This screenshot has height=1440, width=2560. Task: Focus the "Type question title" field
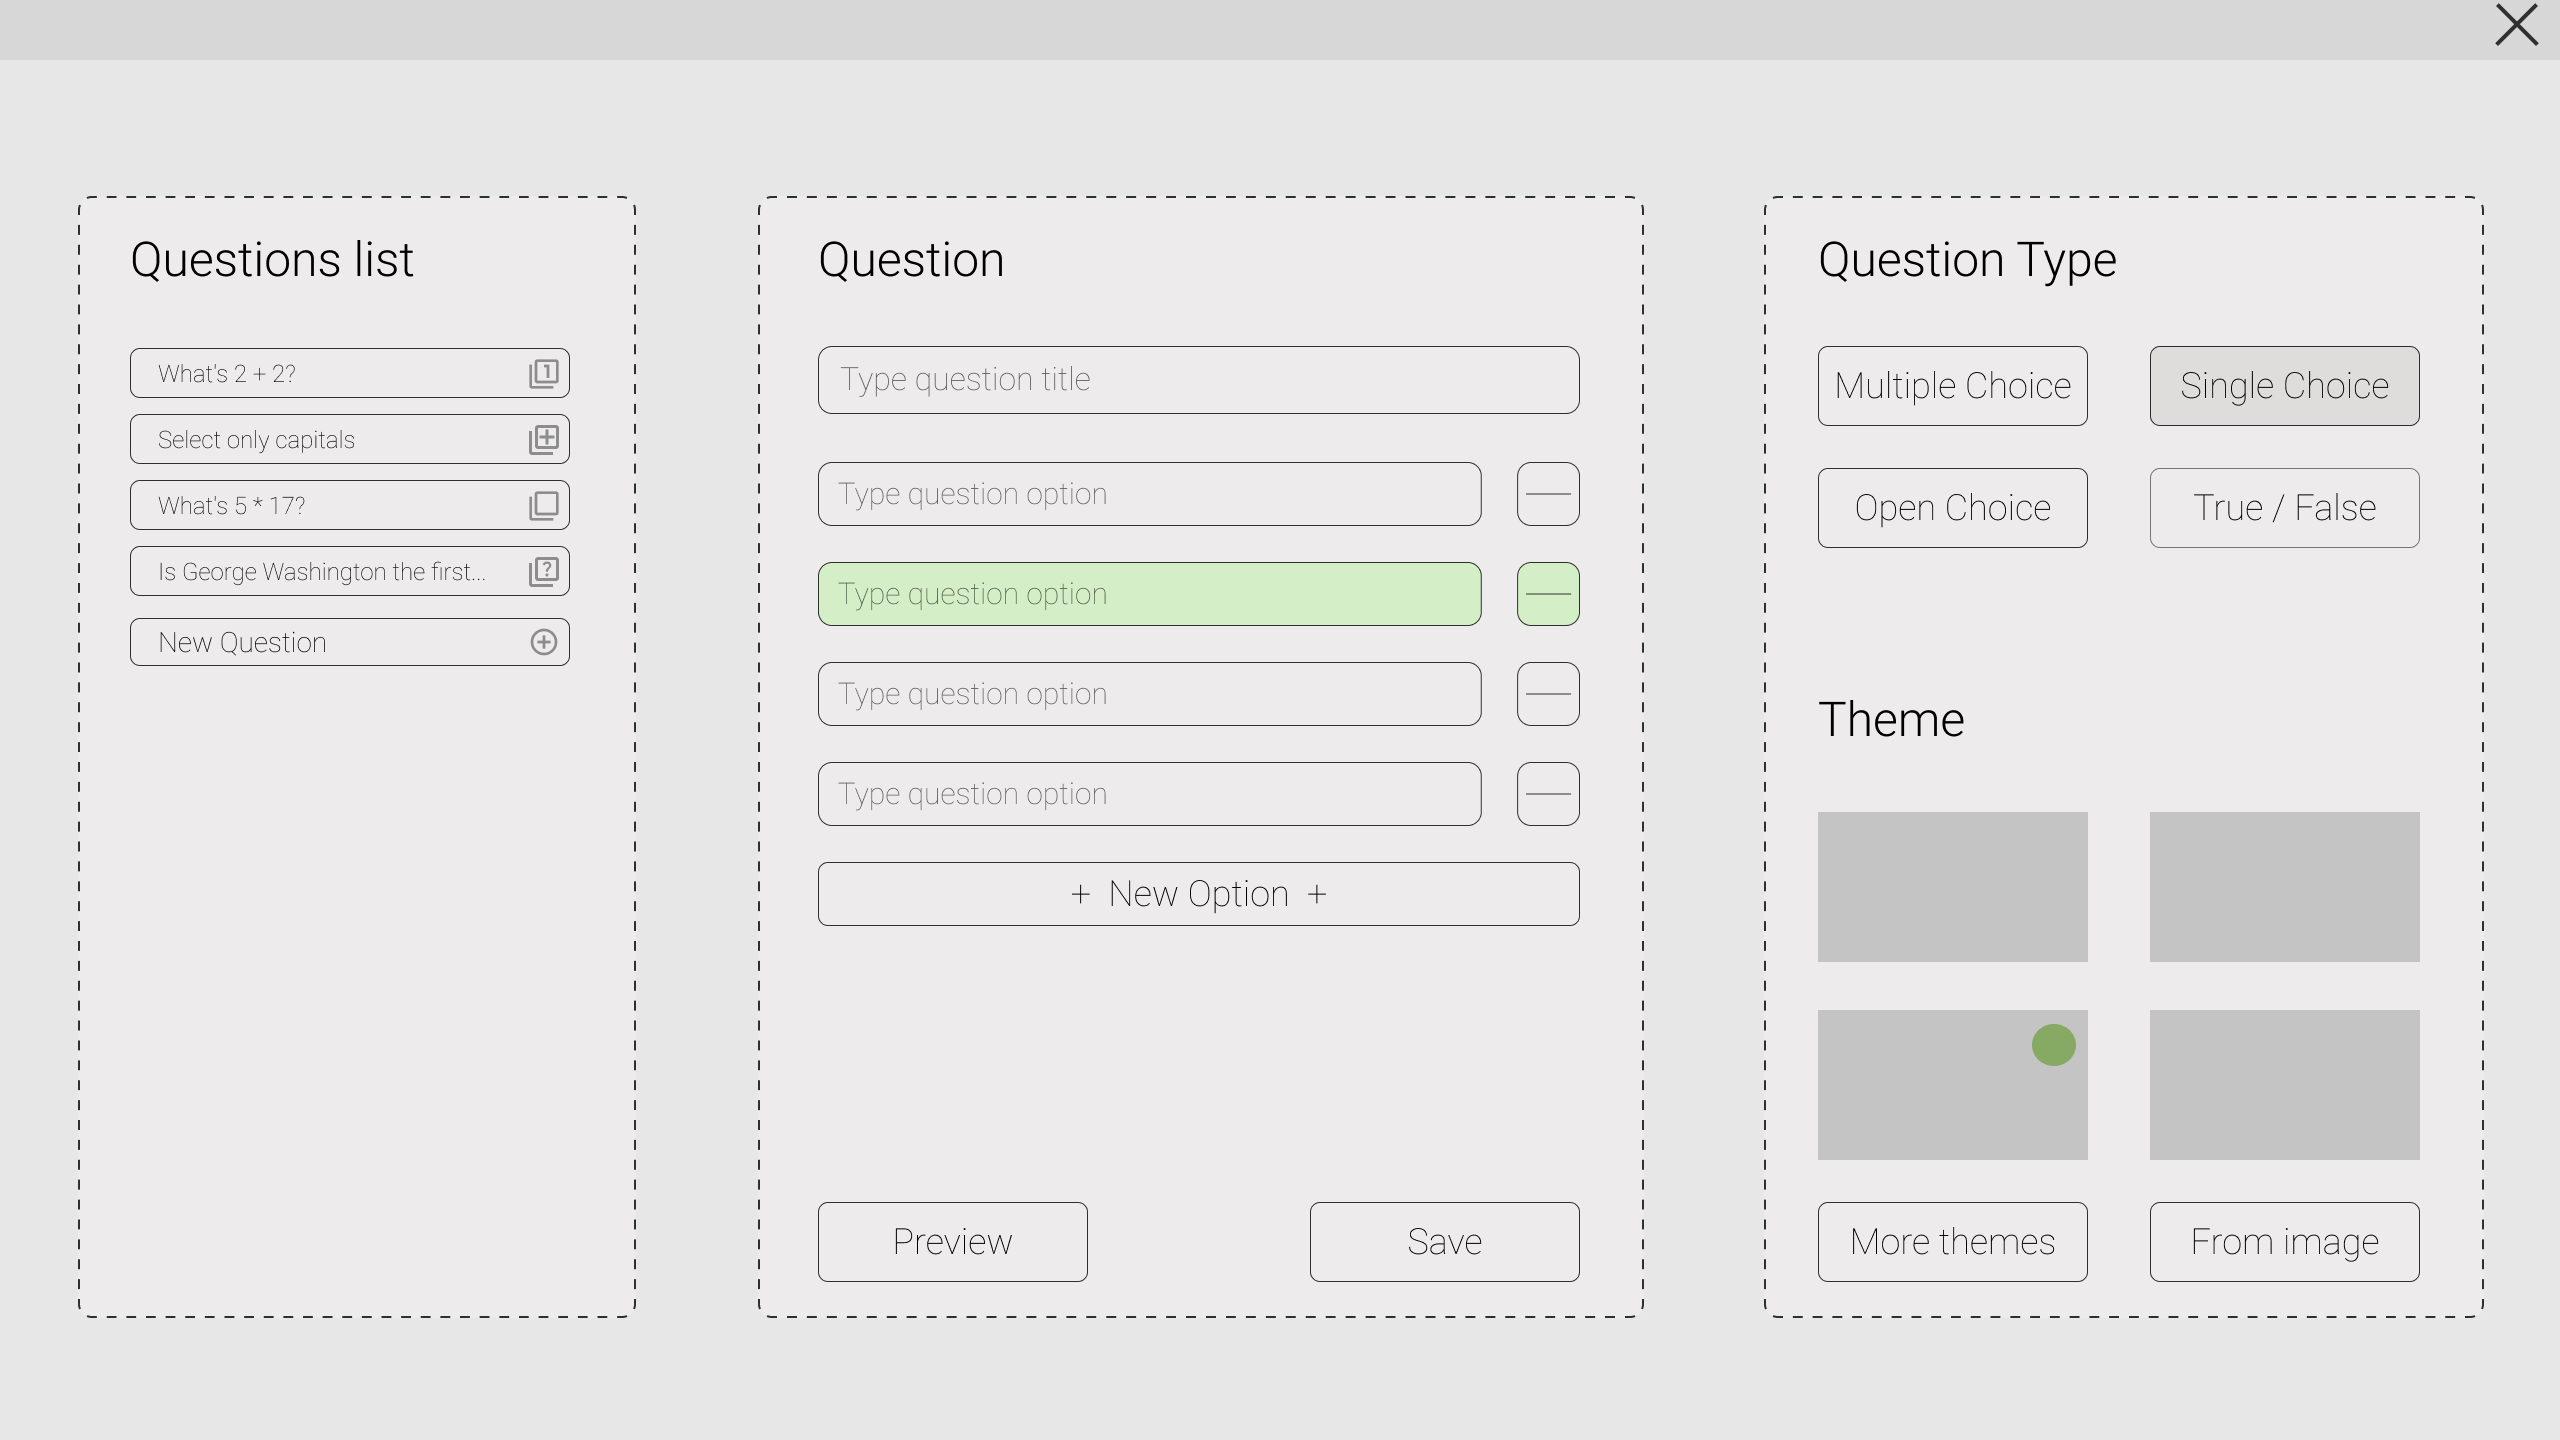pyautogui.click(x=1198, y=380)
